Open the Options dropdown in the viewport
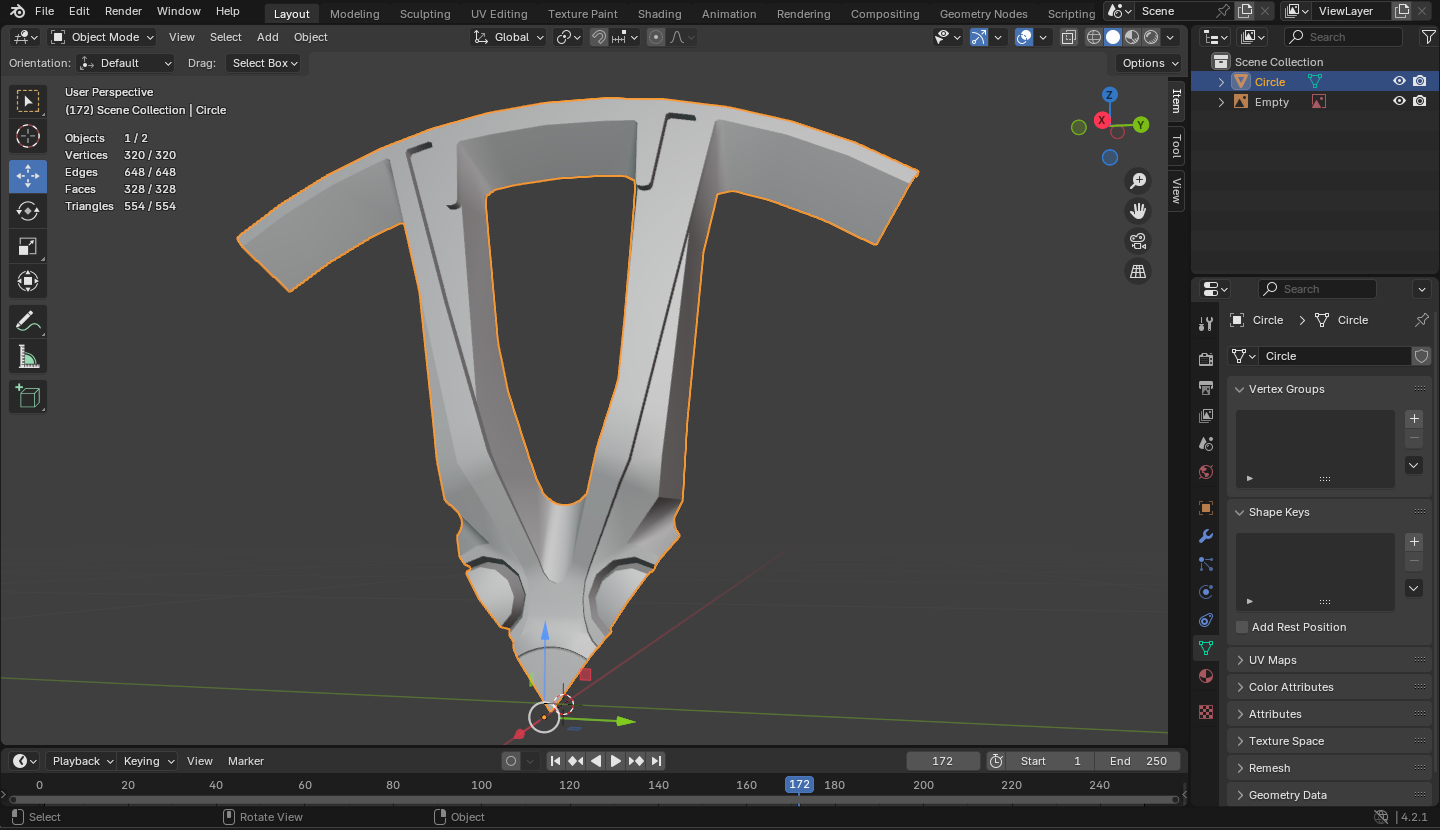 coord(1150,63)
